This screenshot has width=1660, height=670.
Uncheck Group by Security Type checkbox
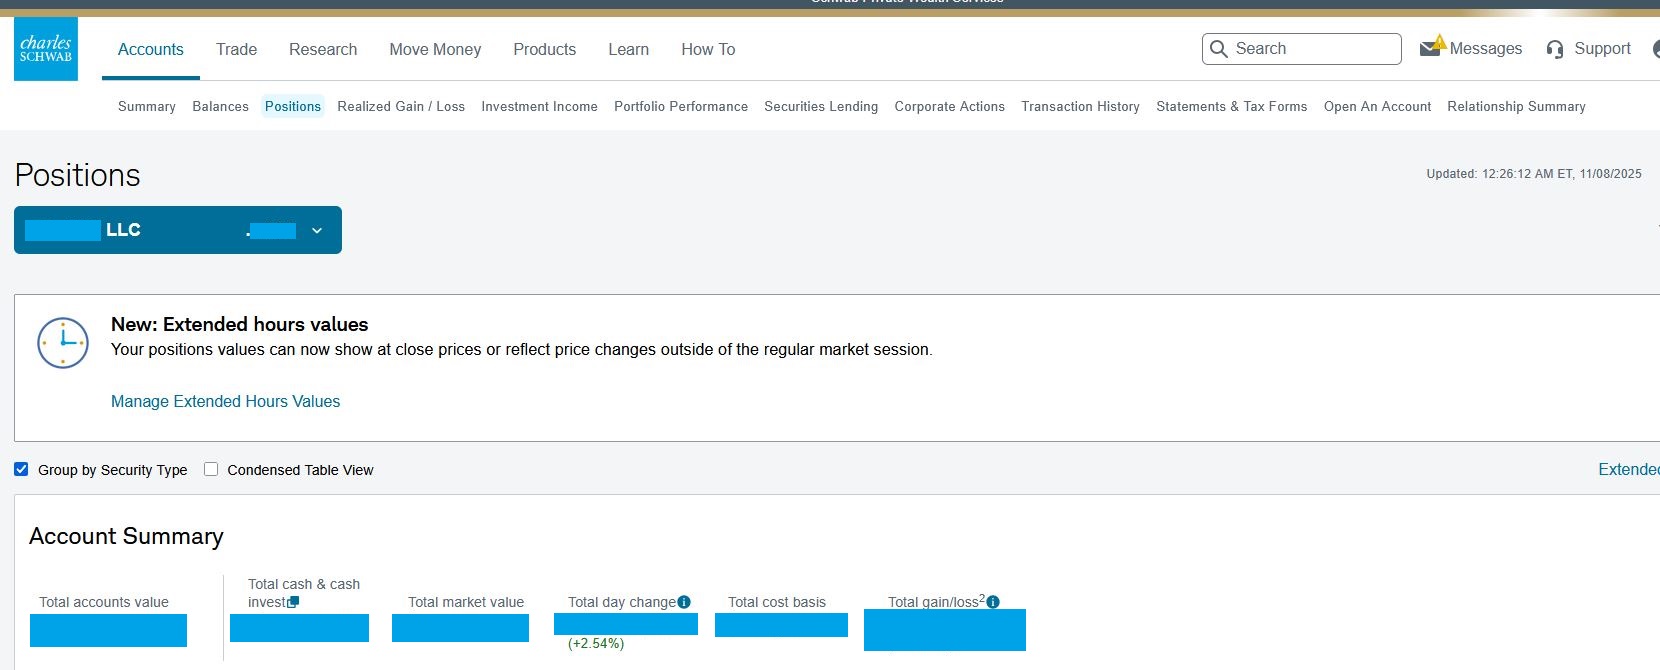tap(21, 469)
